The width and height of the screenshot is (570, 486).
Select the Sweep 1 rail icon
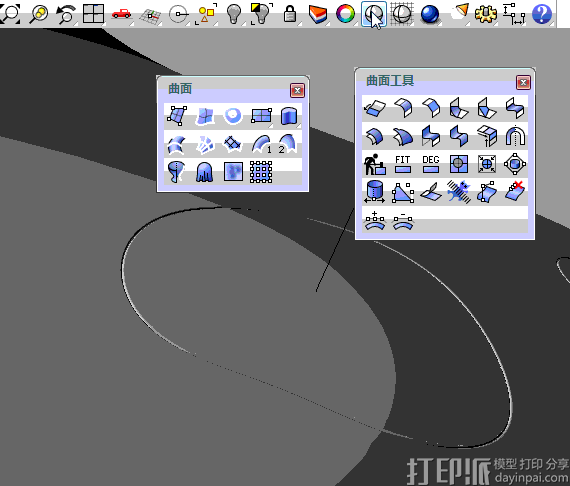(x=261, y=144)
